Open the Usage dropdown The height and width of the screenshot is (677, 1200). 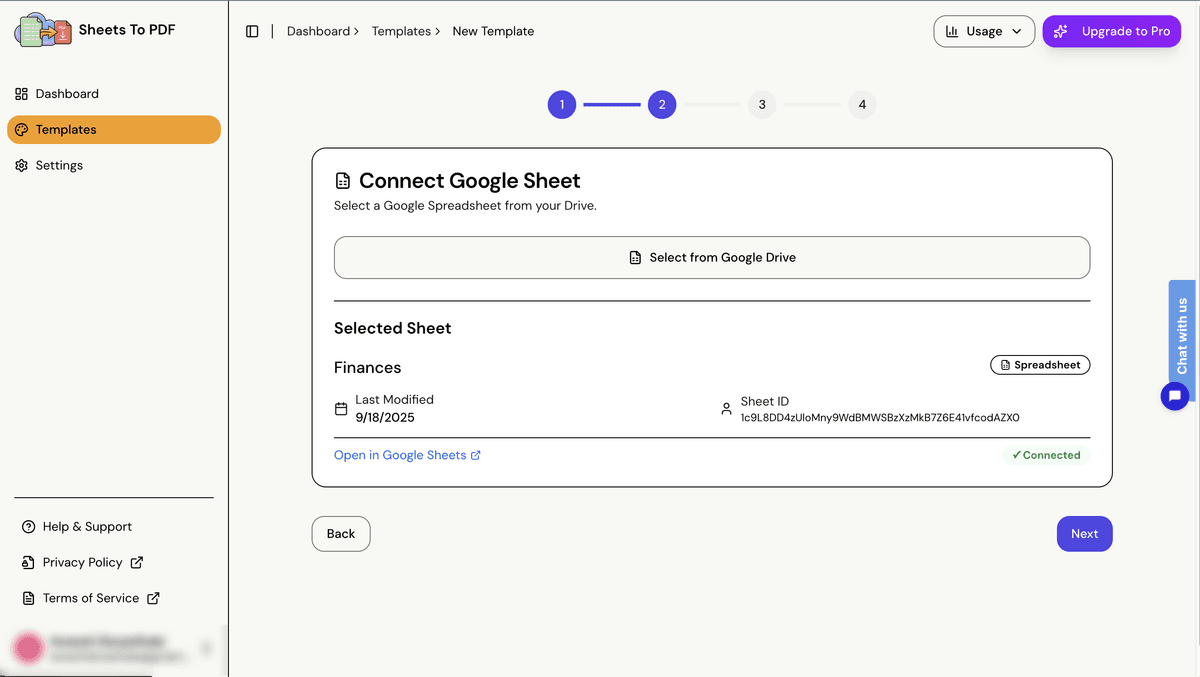(984, 31)
